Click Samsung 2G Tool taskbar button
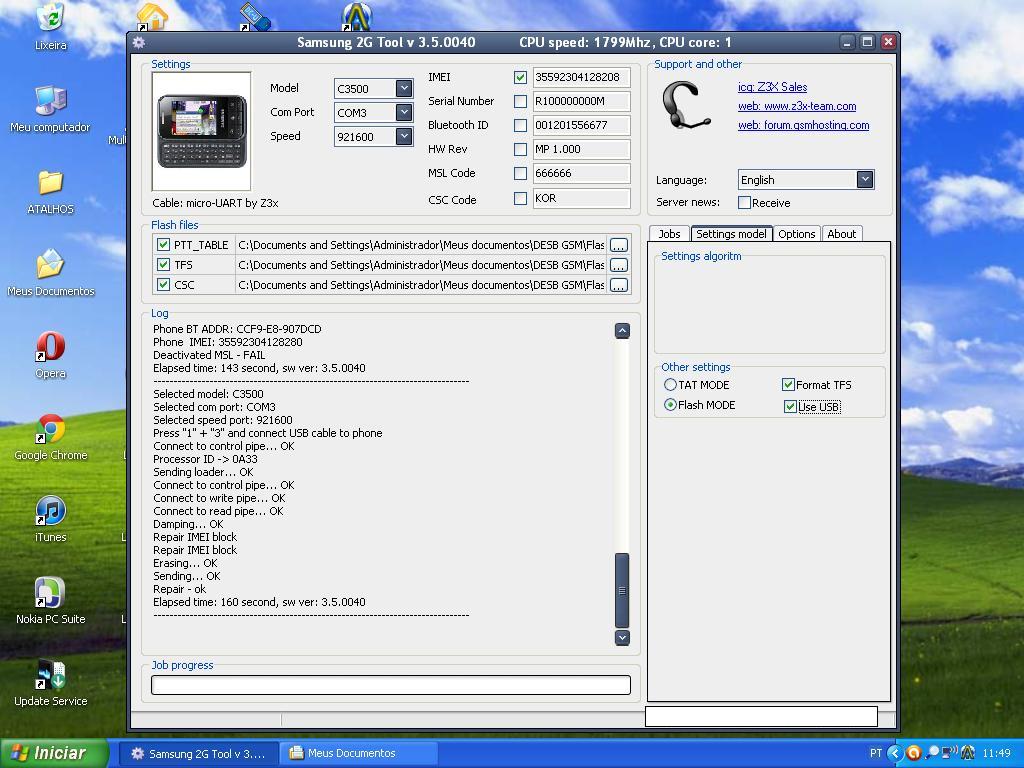Screen dimensions: 1024x768 [200, 754]
